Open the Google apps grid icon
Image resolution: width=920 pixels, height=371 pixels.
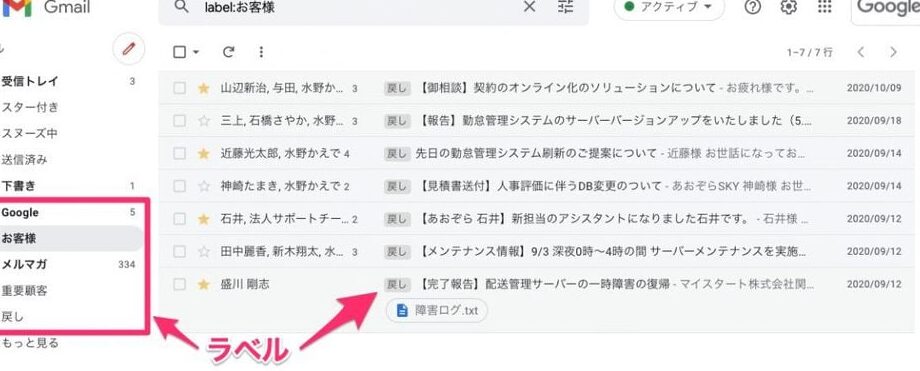[x=824, y=7]
